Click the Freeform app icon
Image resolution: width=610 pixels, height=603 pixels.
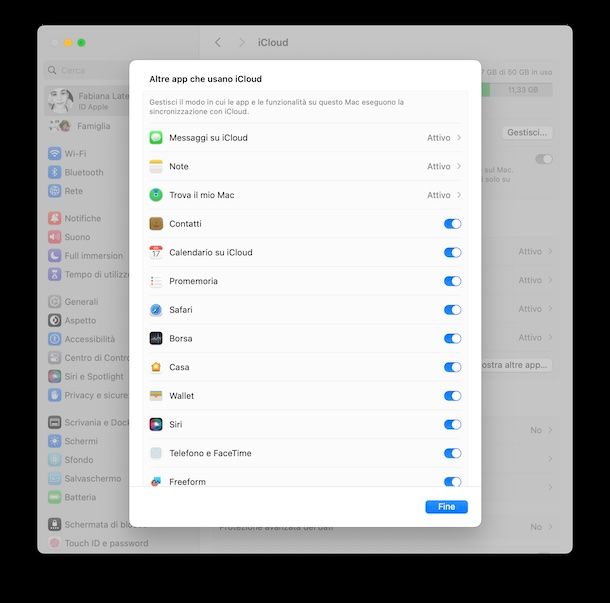(x=156, y=482)
